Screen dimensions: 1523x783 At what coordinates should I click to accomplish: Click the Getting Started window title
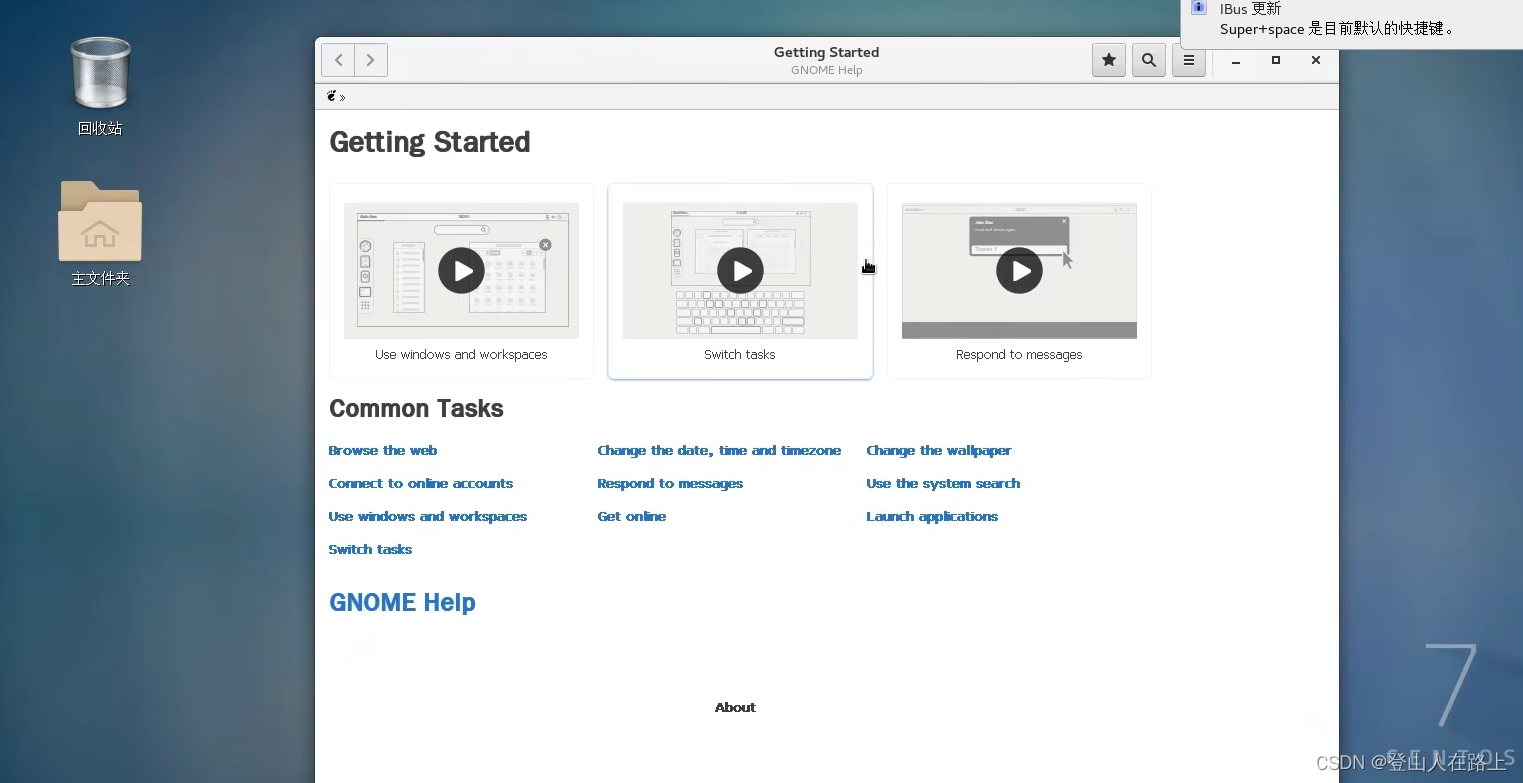(x=827, y=52)
